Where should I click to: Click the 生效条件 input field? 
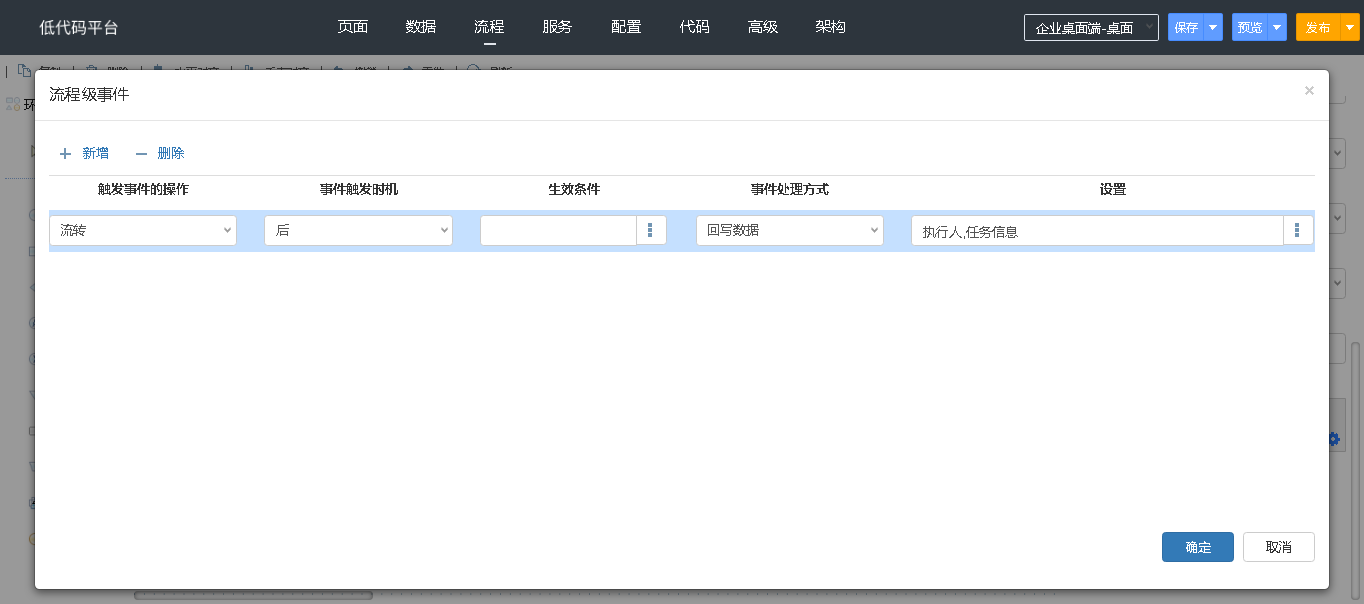[558, 230]
